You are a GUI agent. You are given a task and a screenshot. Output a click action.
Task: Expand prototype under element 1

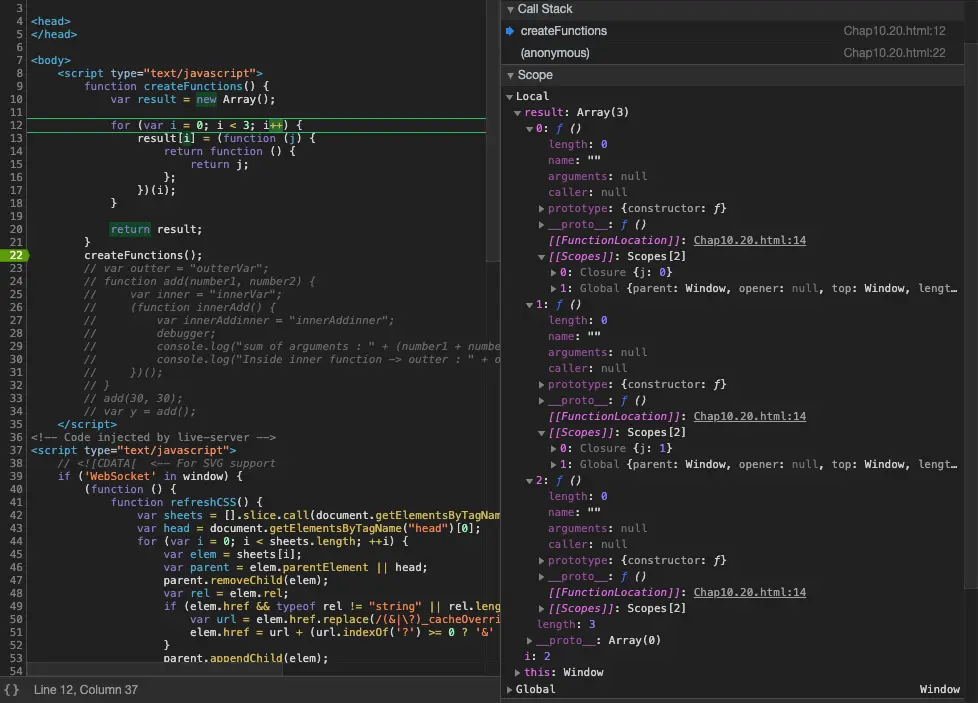pos(541,384)
